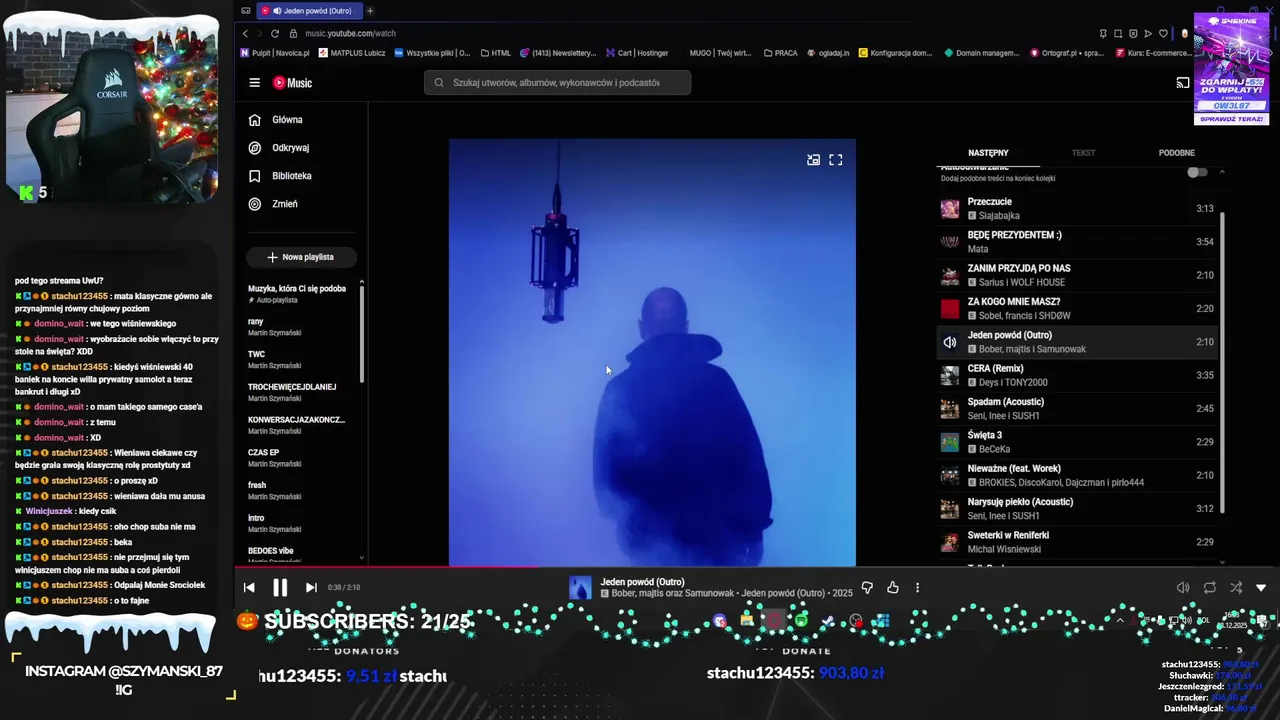
Task: Click the player bar album thumbnail
Action: (581, 588)
